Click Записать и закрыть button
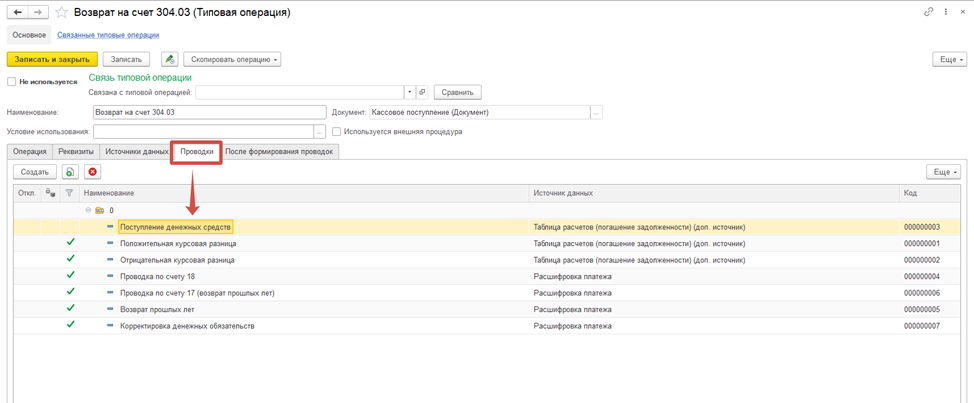The image size is (974, 403). 53,59
